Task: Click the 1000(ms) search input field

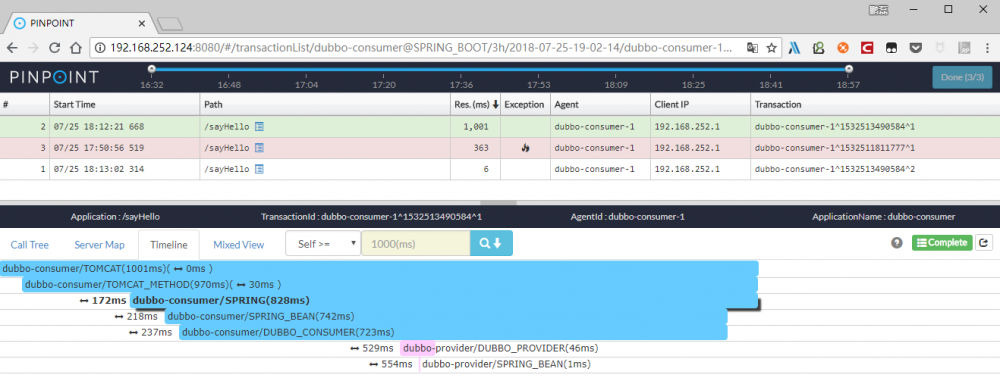Action: coord(416,243)
